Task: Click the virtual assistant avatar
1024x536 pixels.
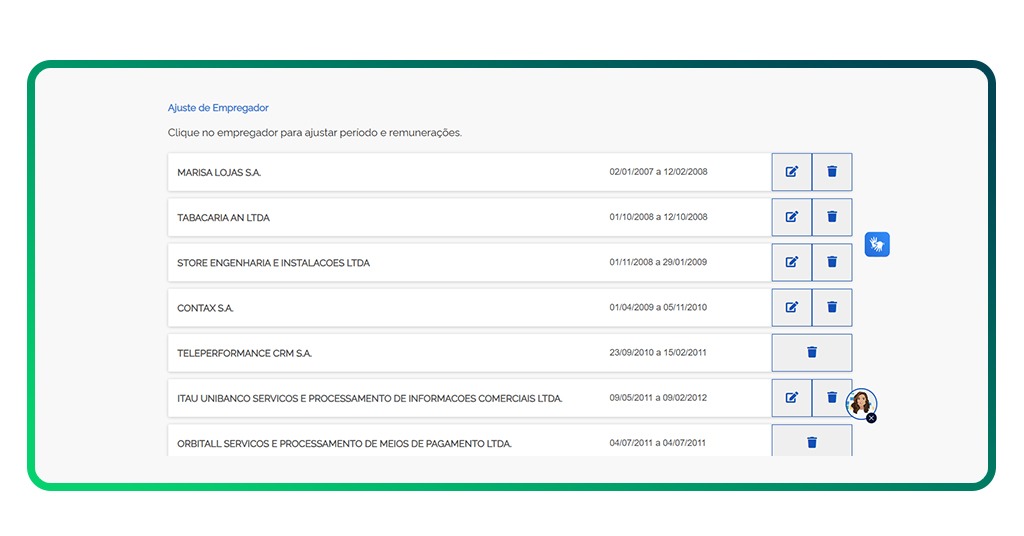Action: click(x=860, y=403)
